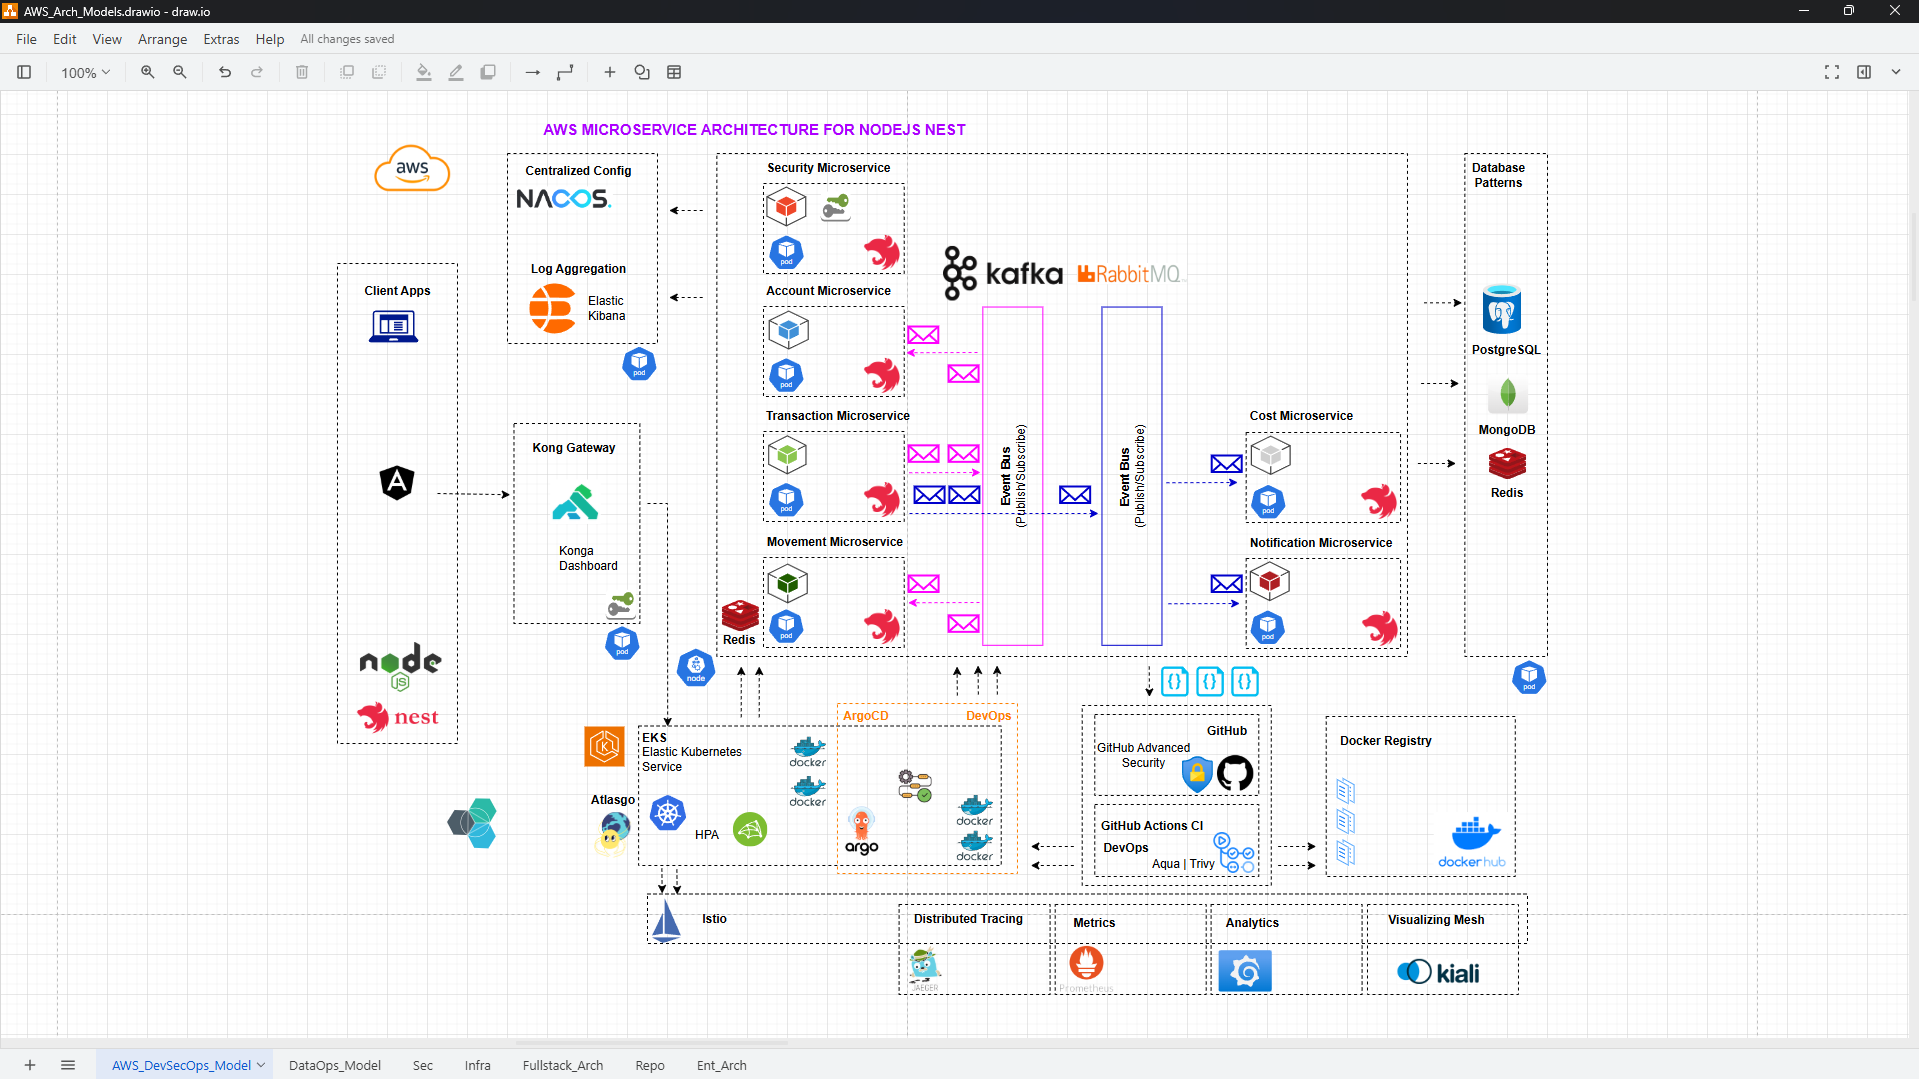The width and height of the screenshot is (1919, 1079).
Task: Open the Arrange menu
Action: pos(162,39)
